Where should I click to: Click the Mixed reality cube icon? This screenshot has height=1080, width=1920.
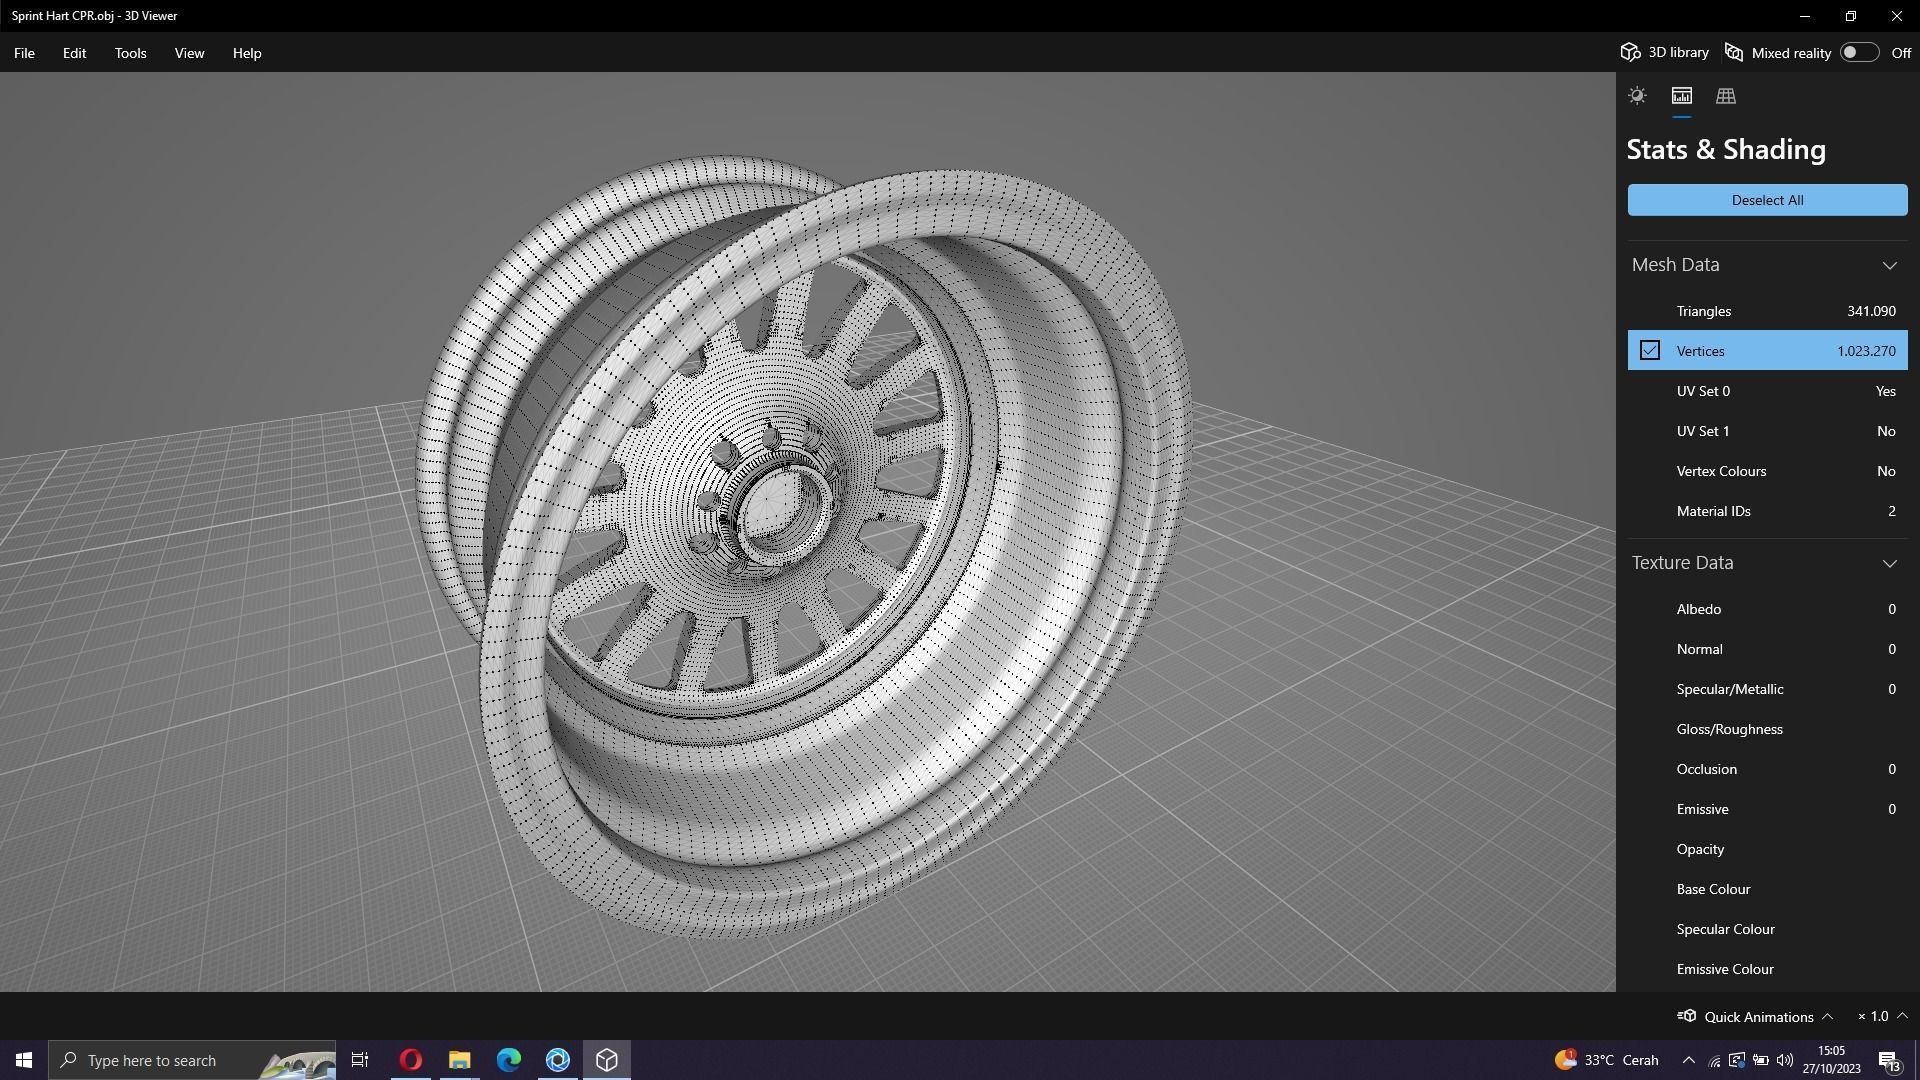pos(1734,52)
